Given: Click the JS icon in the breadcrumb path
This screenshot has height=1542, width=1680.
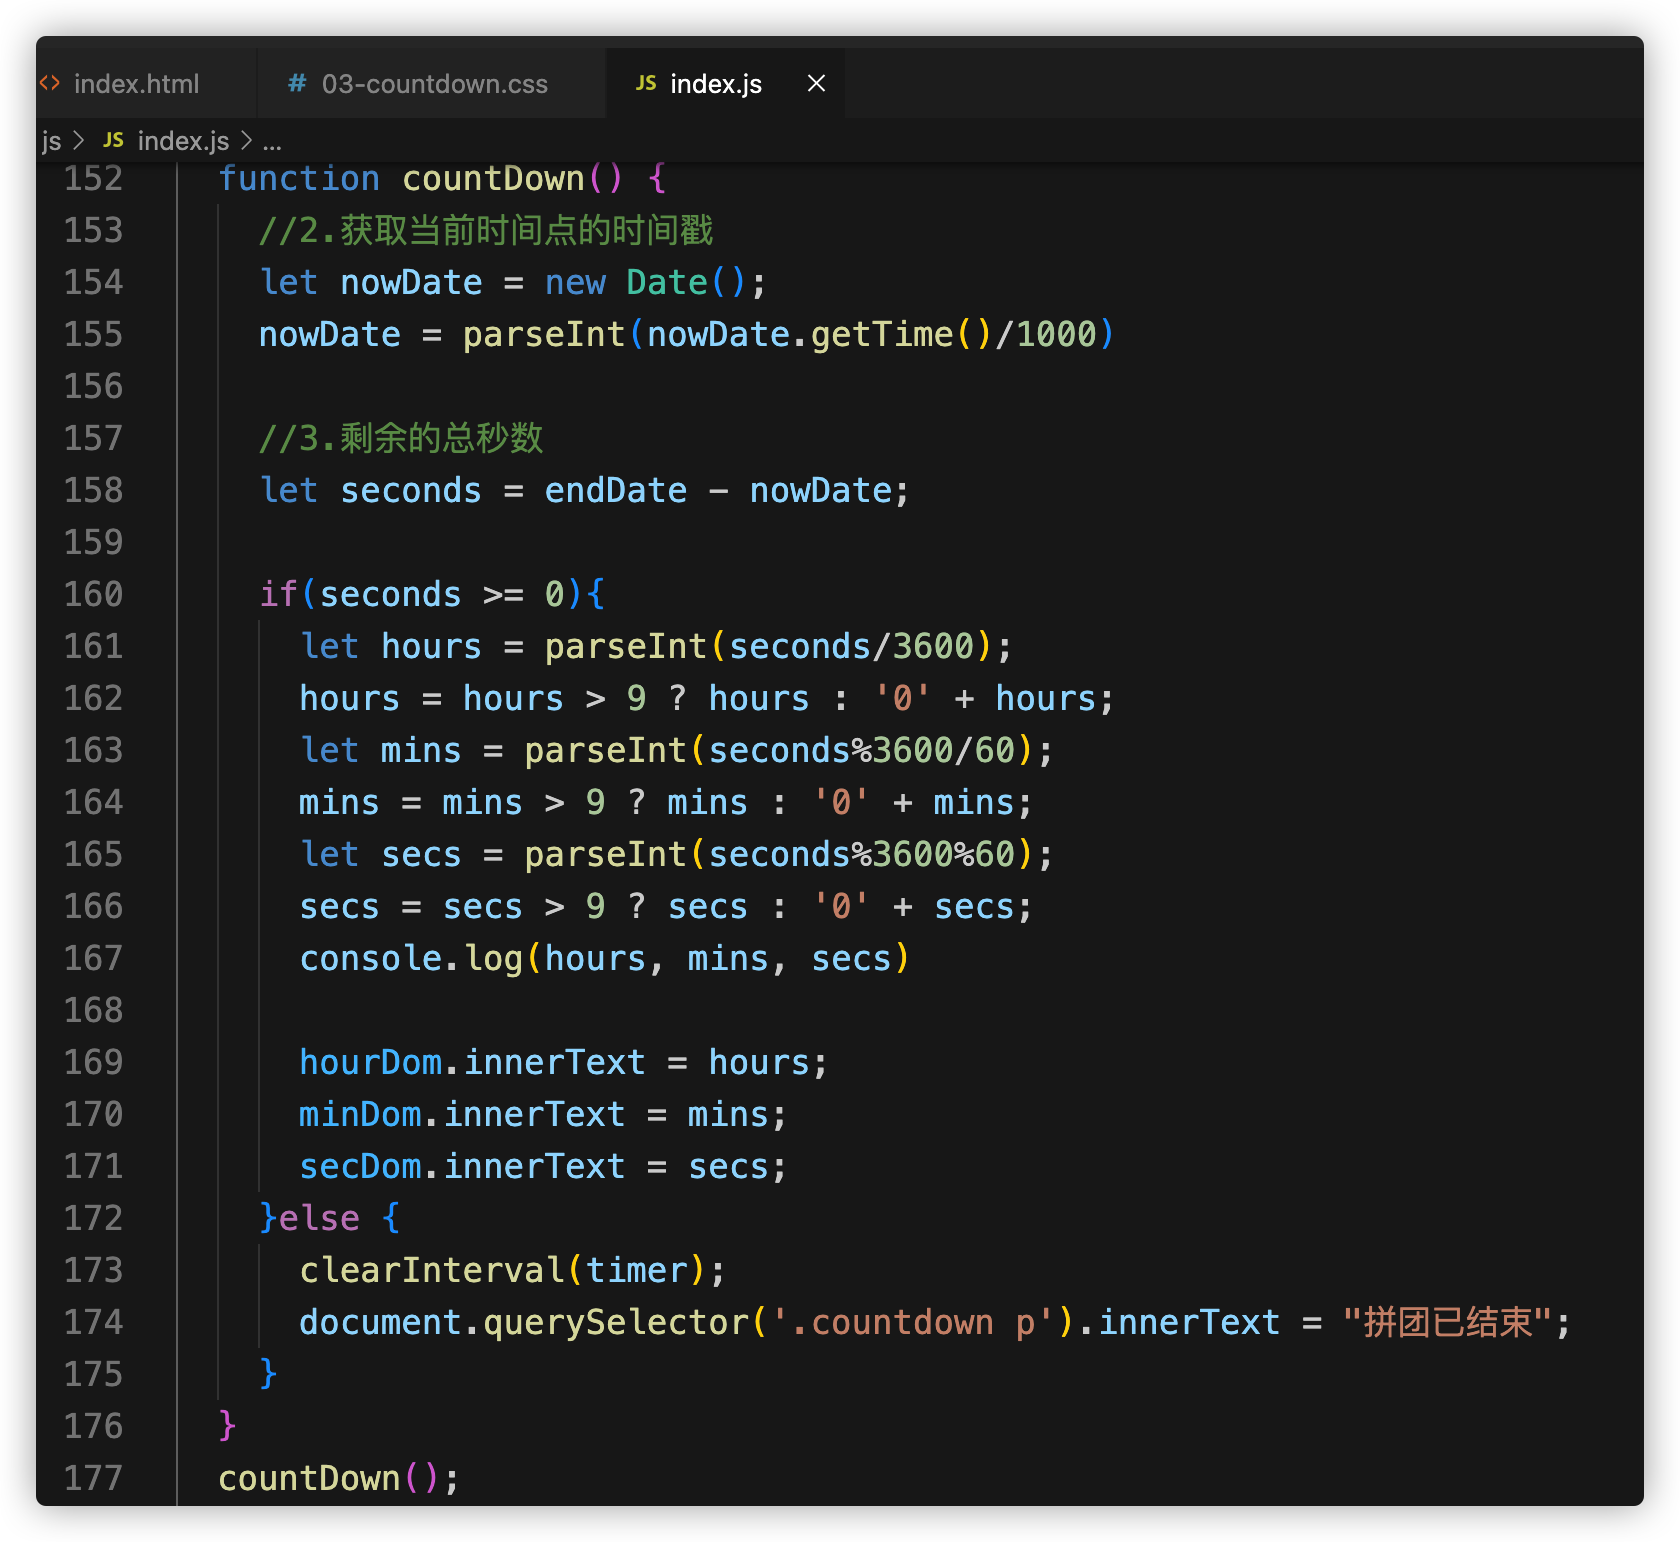Looking at the screenshot, I should pyautogui.click(x=114, y=141).
